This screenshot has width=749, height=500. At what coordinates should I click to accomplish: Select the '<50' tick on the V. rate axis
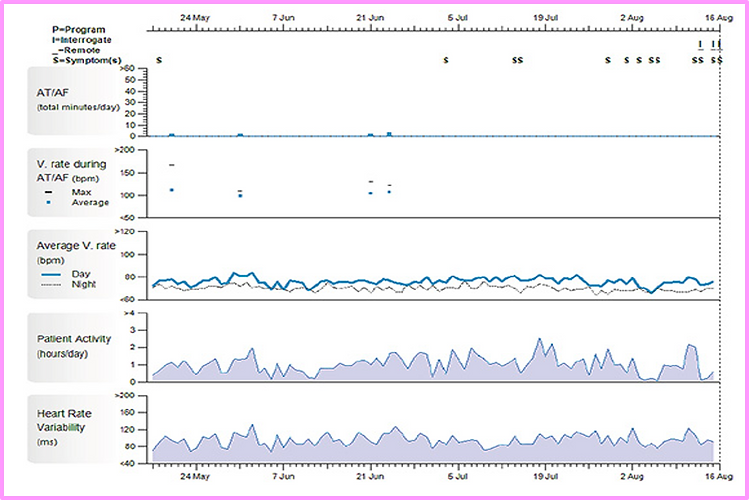click(126, 218)
